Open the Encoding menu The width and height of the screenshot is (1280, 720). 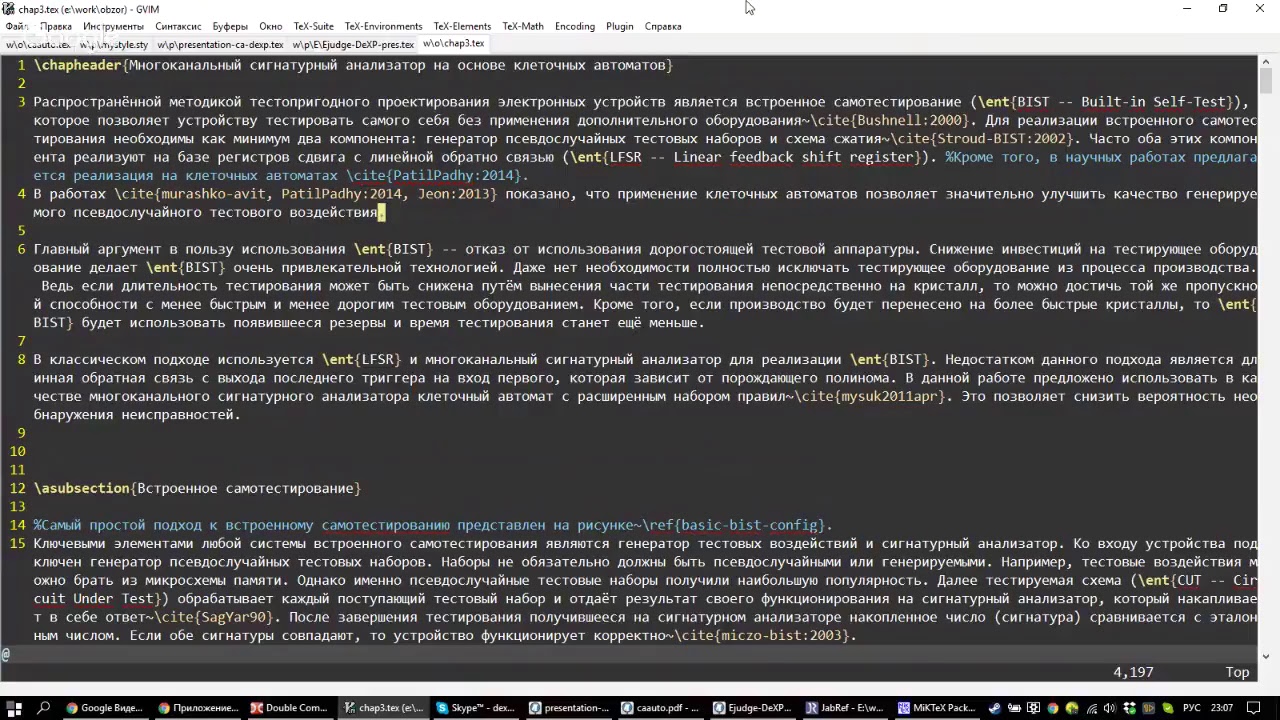click(575, 26)
